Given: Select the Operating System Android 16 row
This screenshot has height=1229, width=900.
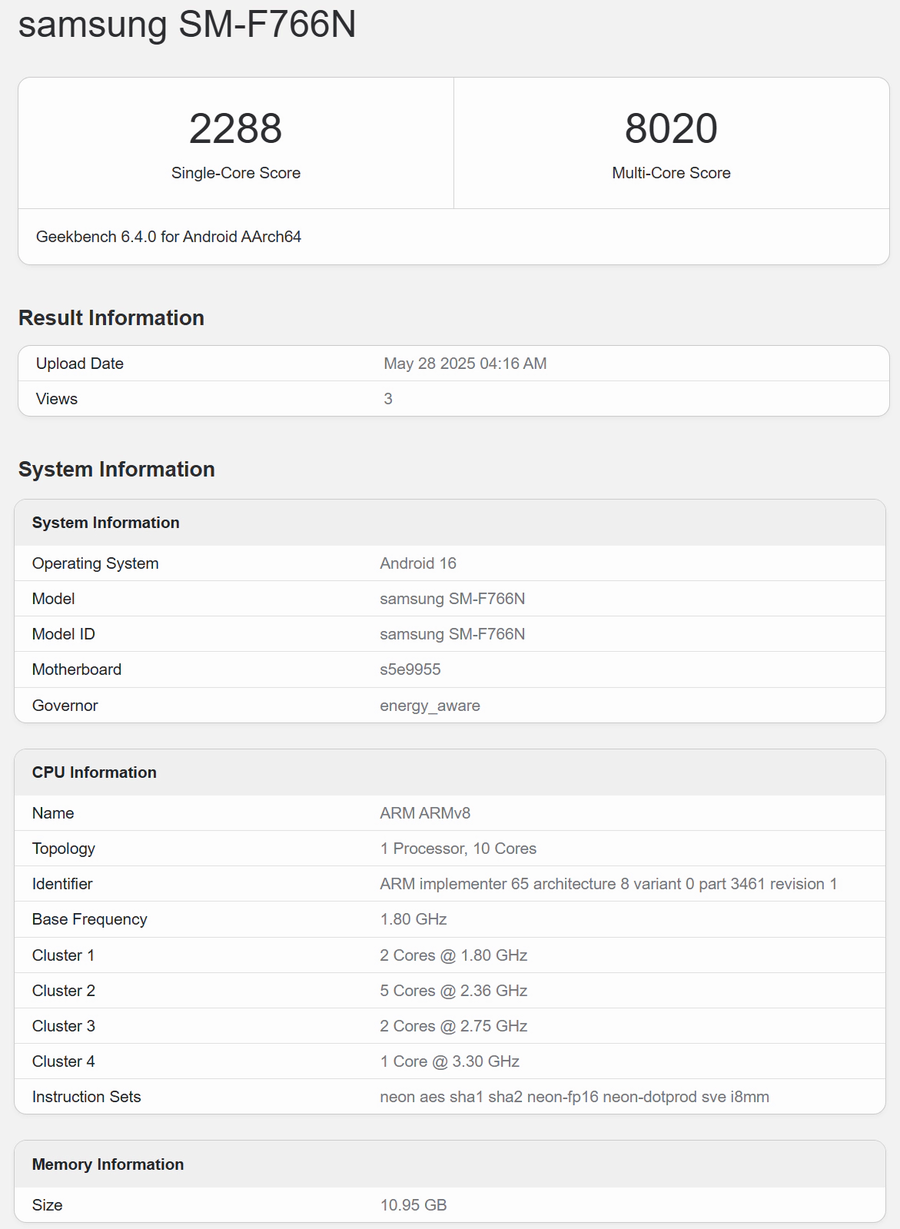Looking at the screenshot, I should pos(450,563).
